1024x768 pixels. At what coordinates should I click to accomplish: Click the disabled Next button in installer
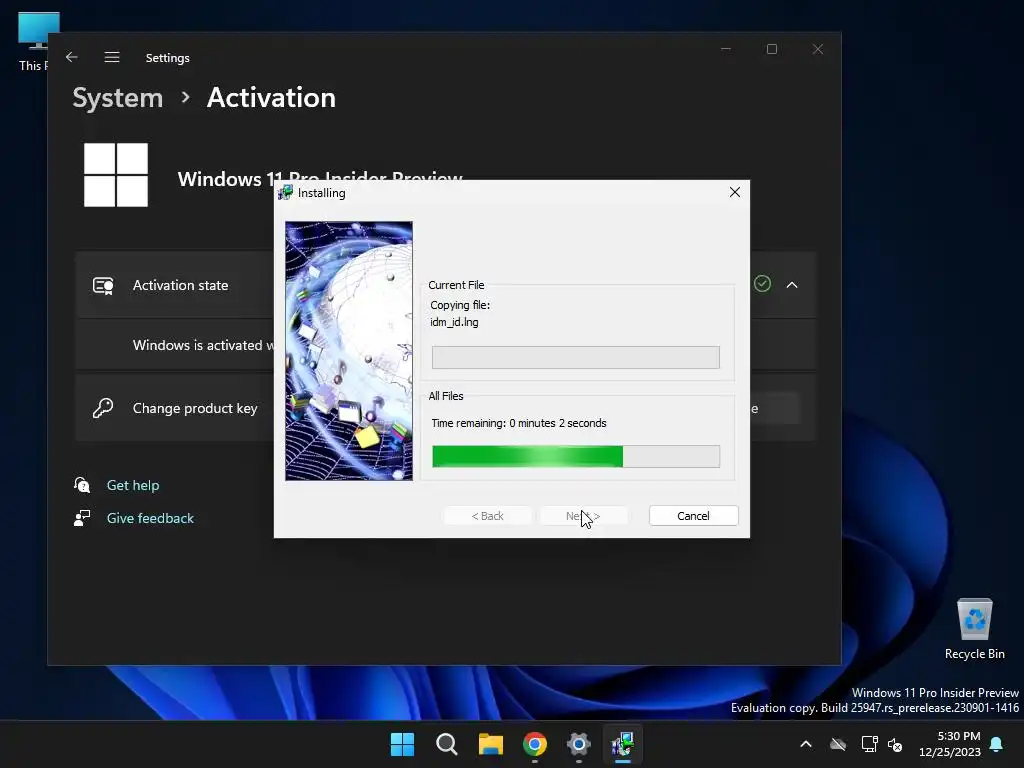[x=583, y=515]
